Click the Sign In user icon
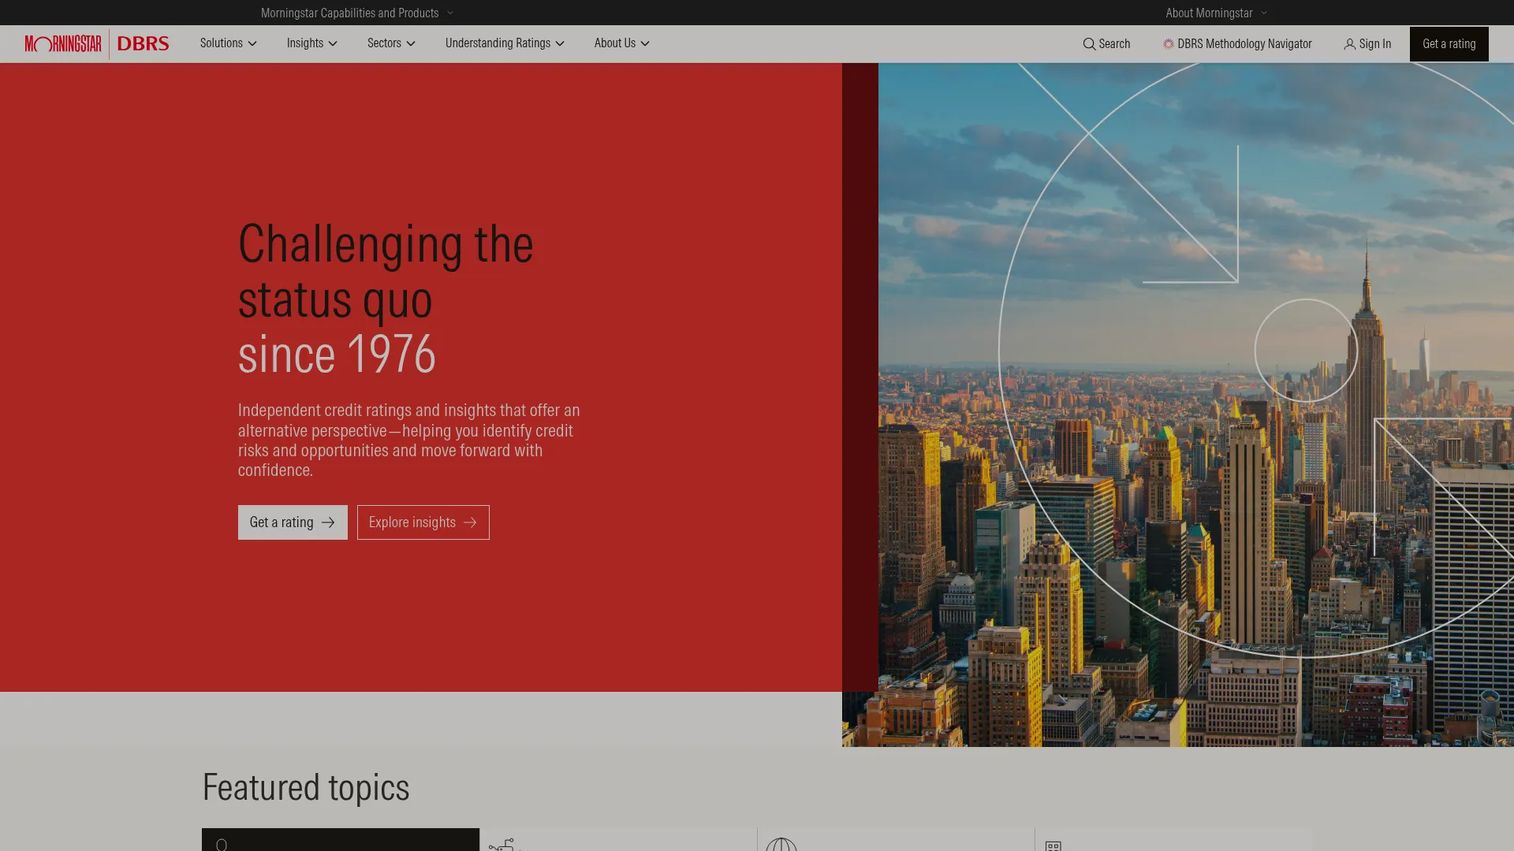This screenshot has height=851, width=1514. click(x=1349, y=44)
